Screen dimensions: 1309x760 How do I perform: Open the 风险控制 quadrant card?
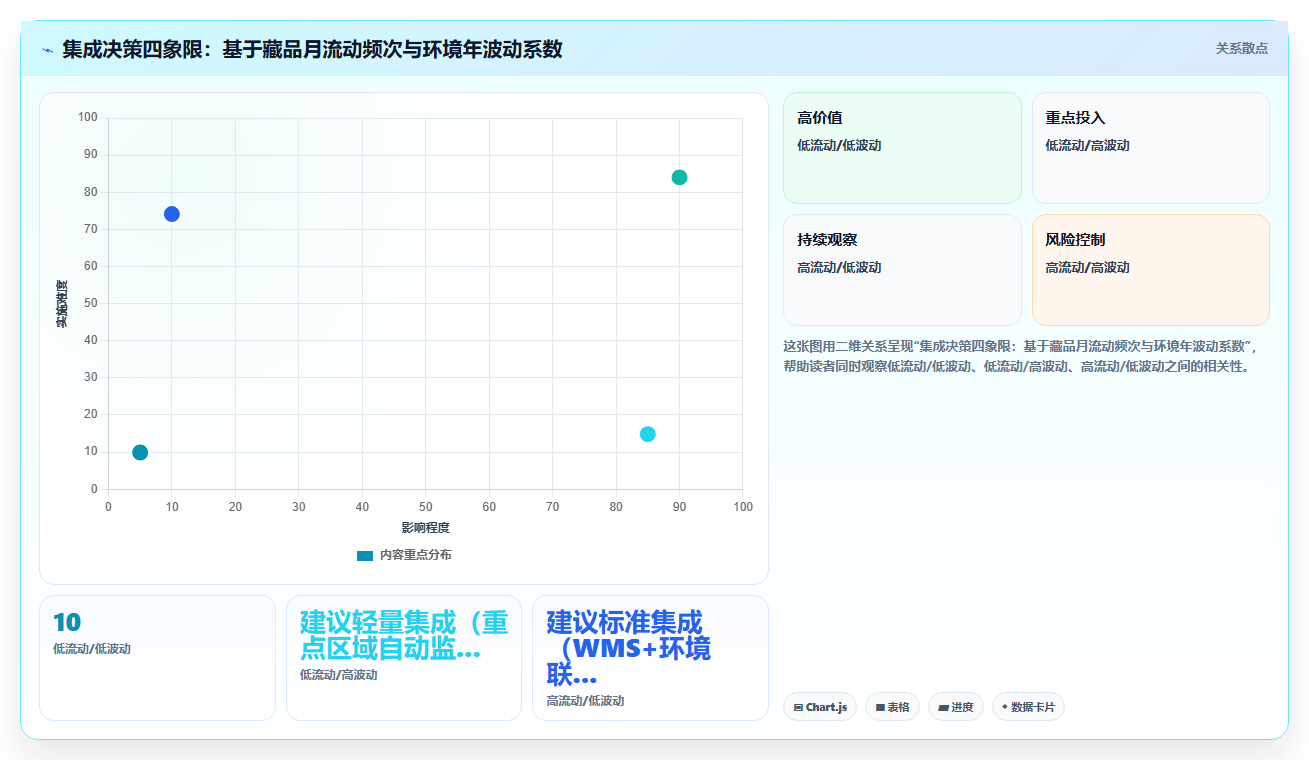point(1150,270)
